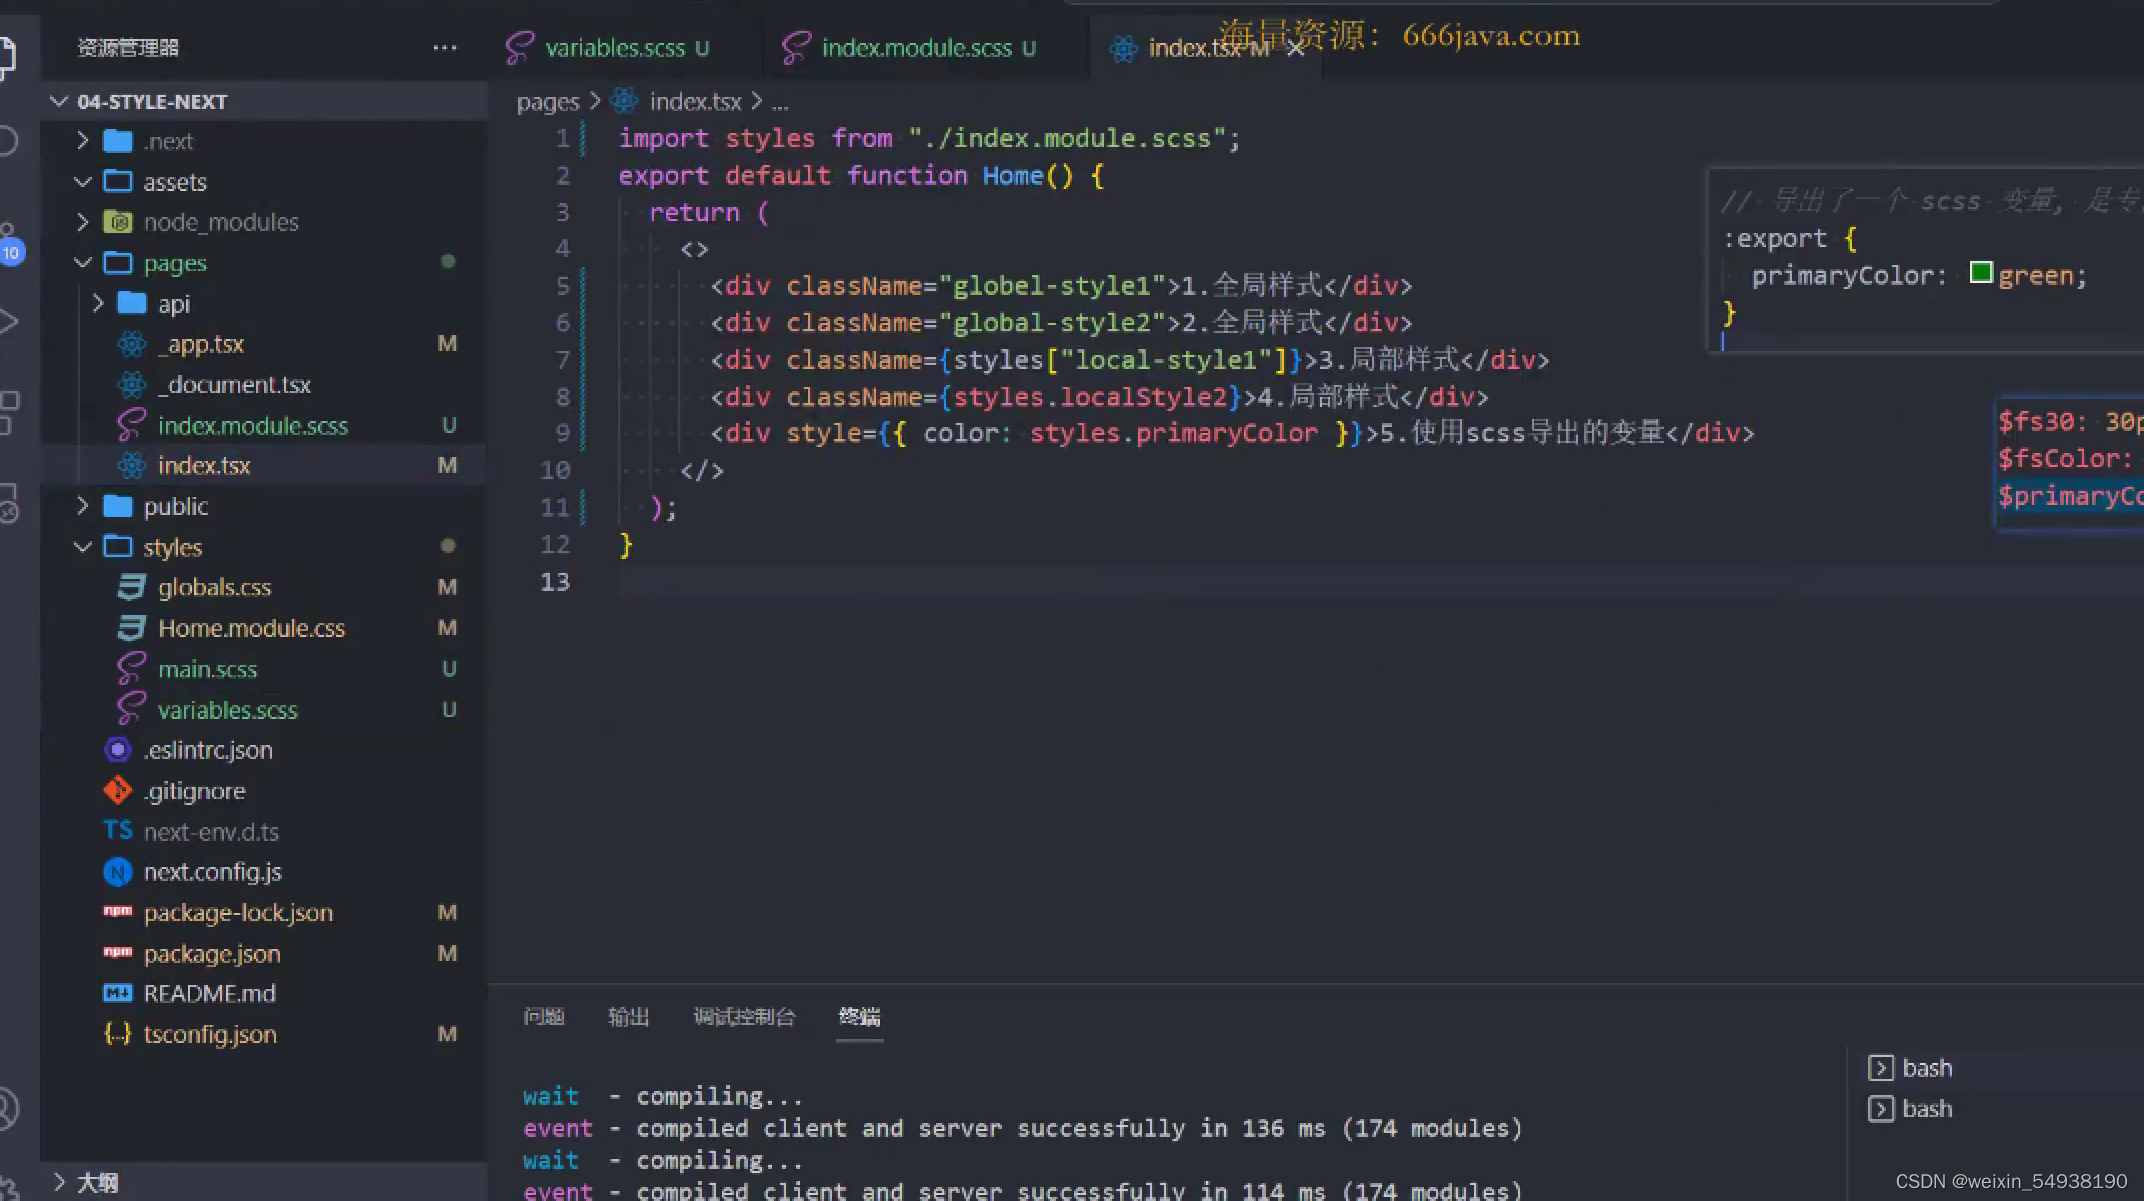Click markdown icon beside README.md
The height and width of the screenshot is (1201, 2144).
(x=118, y=993)
